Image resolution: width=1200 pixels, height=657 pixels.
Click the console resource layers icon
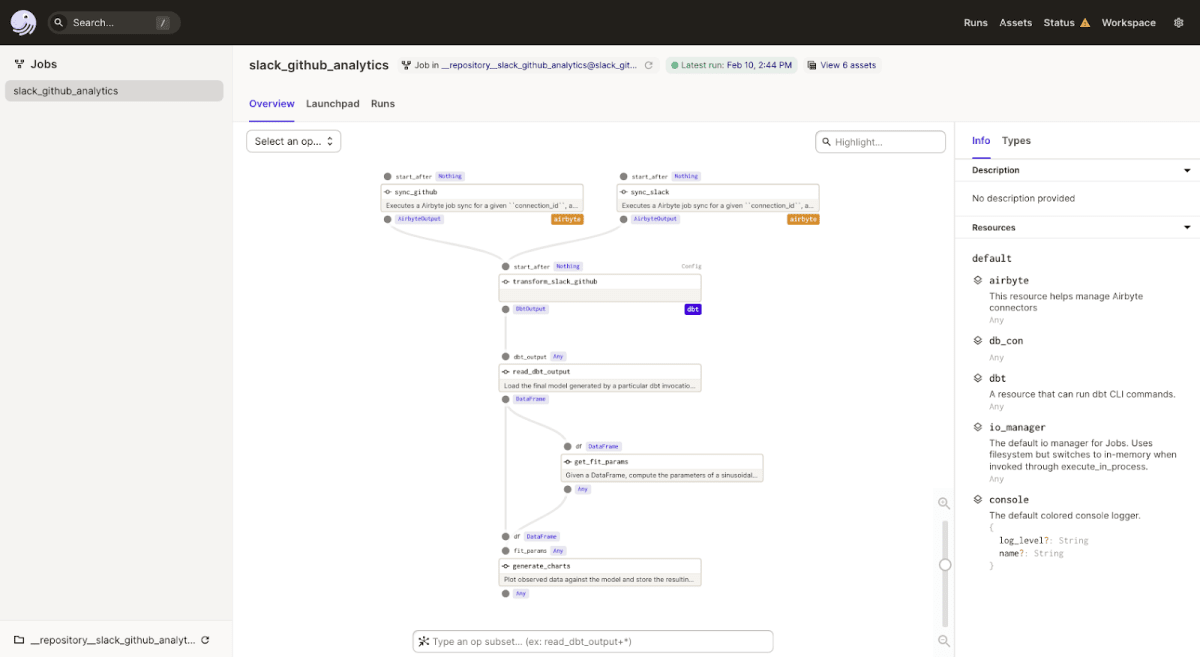click(x=978, y=499)
